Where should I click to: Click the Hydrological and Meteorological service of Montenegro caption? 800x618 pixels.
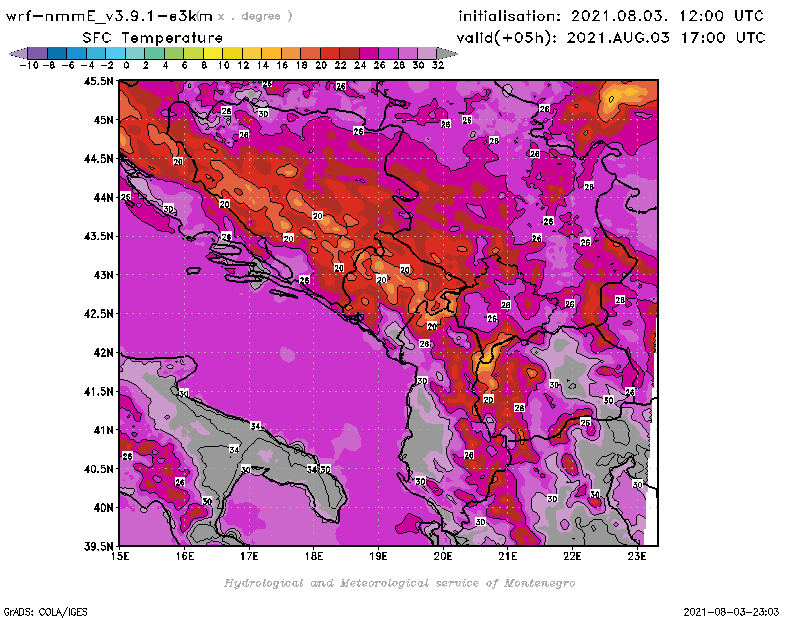click(x=399, y=583)
